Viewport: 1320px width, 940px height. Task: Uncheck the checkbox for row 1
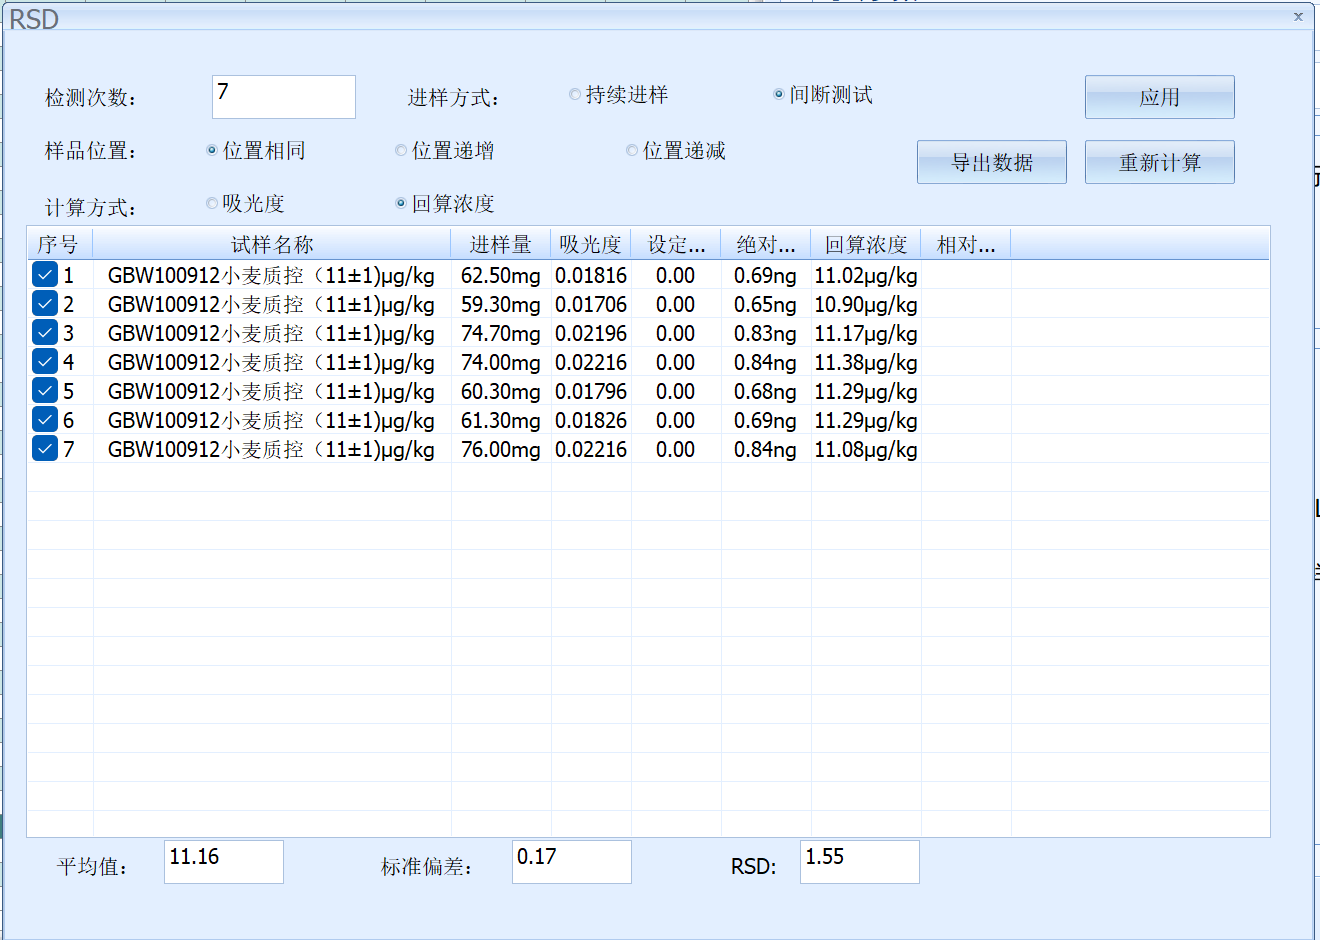point(44,275)
